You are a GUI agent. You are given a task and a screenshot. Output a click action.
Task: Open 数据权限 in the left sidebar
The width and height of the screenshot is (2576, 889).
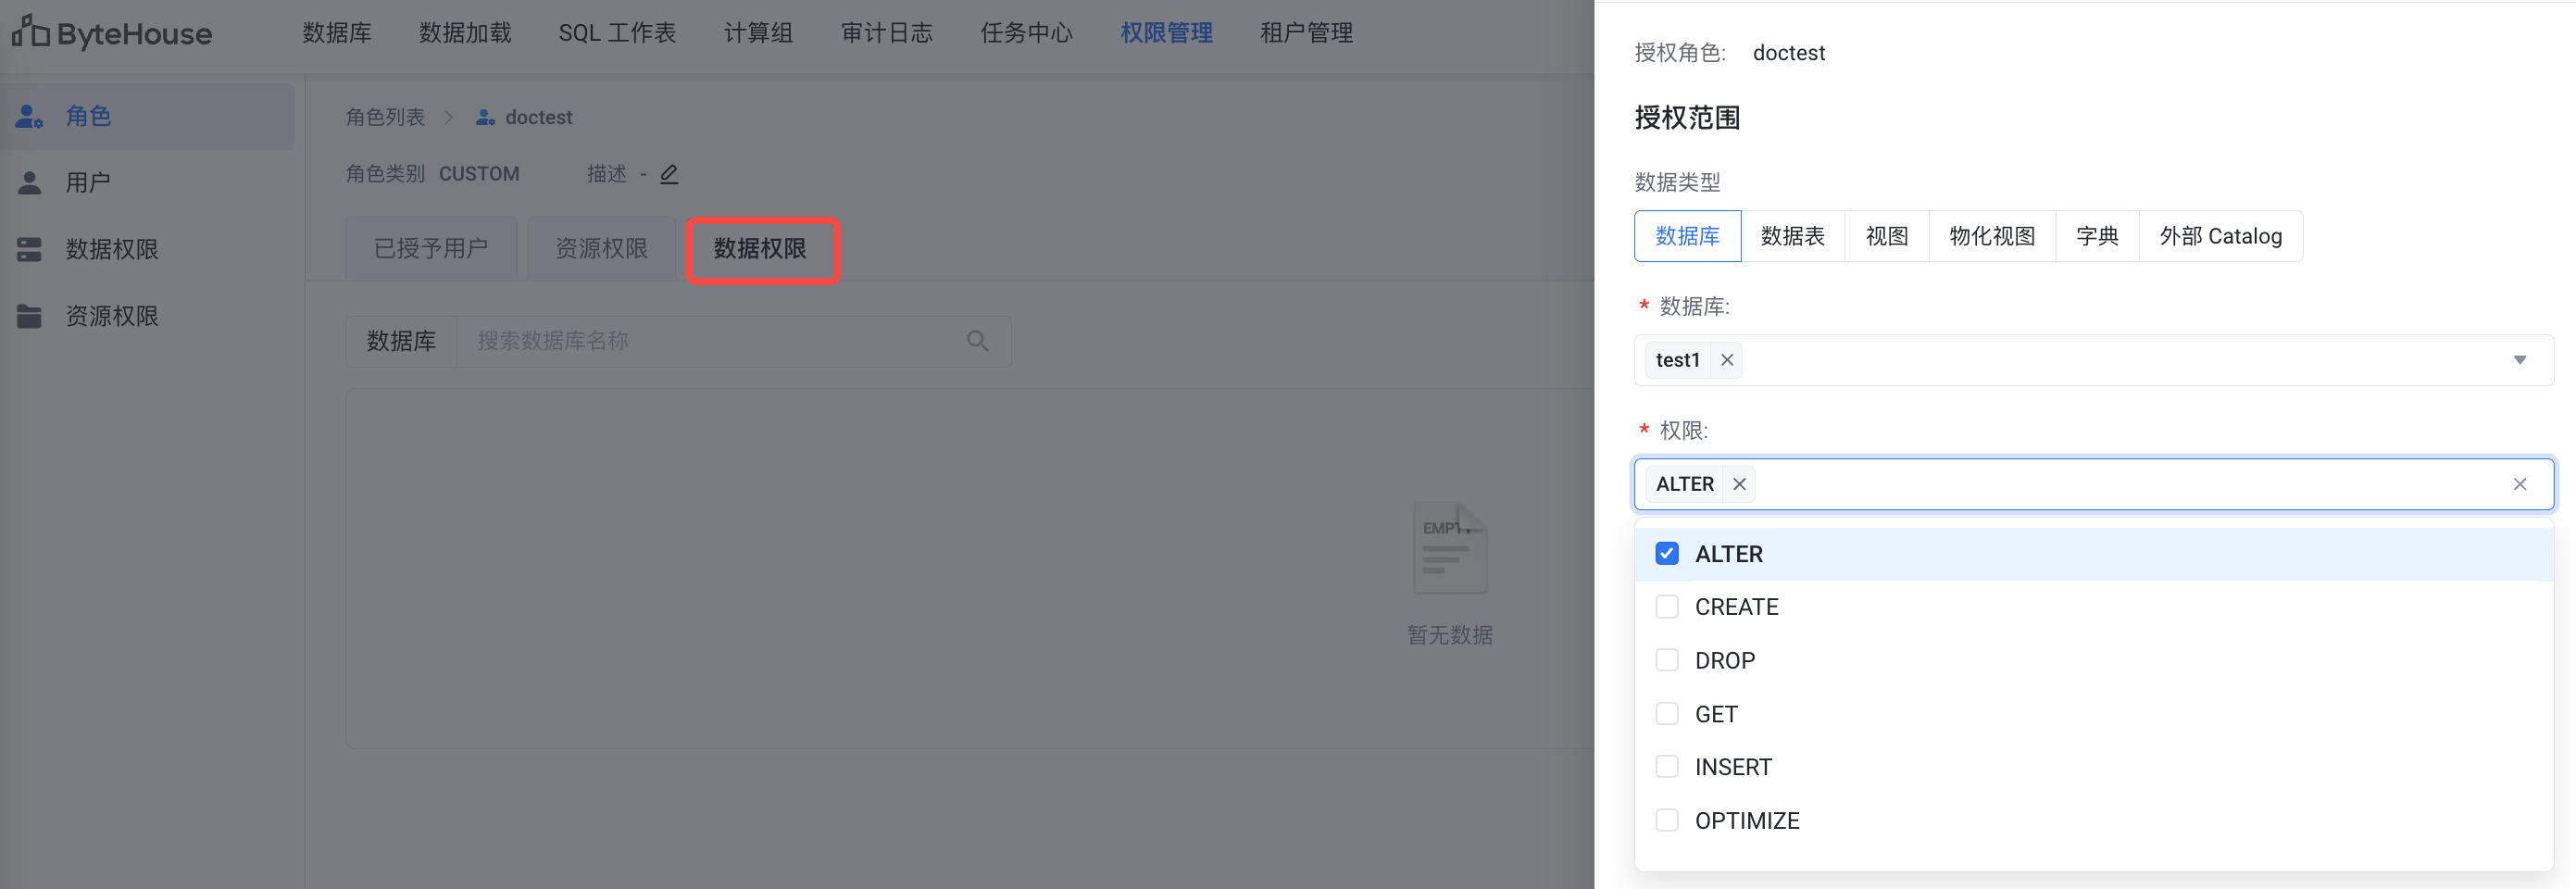click(147, 249)
